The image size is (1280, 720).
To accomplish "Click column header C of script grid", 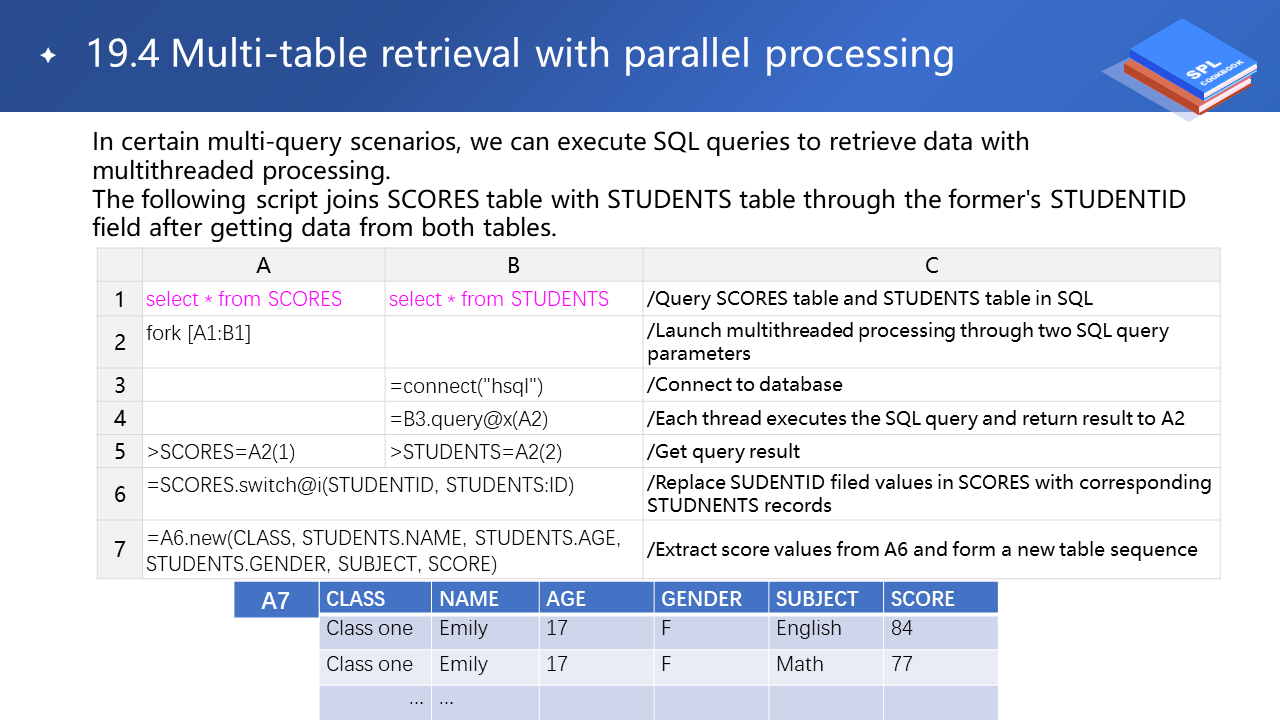I will pos(931,265).
